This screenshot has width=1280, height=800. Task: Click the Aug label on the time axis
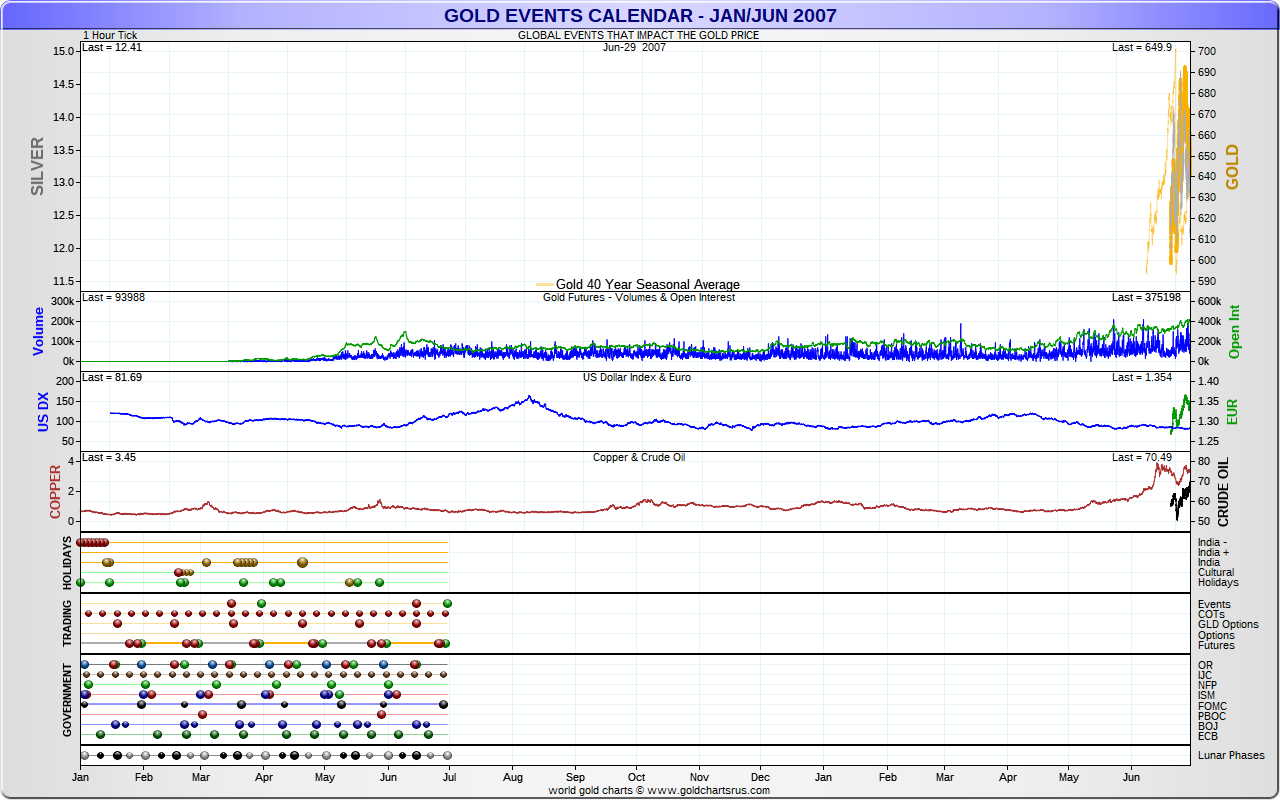click(513, 777)
